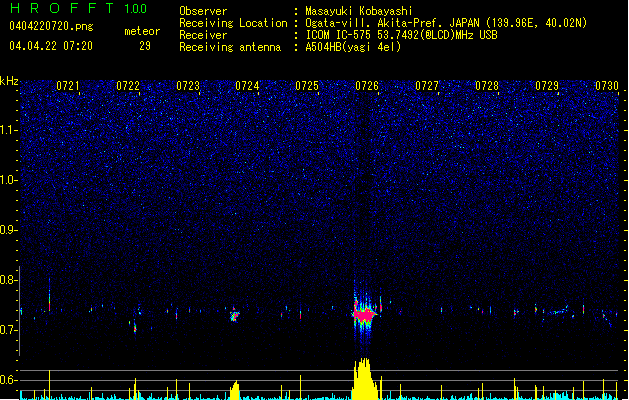
Task: Click the 0728 time marker
Action: 487,86
